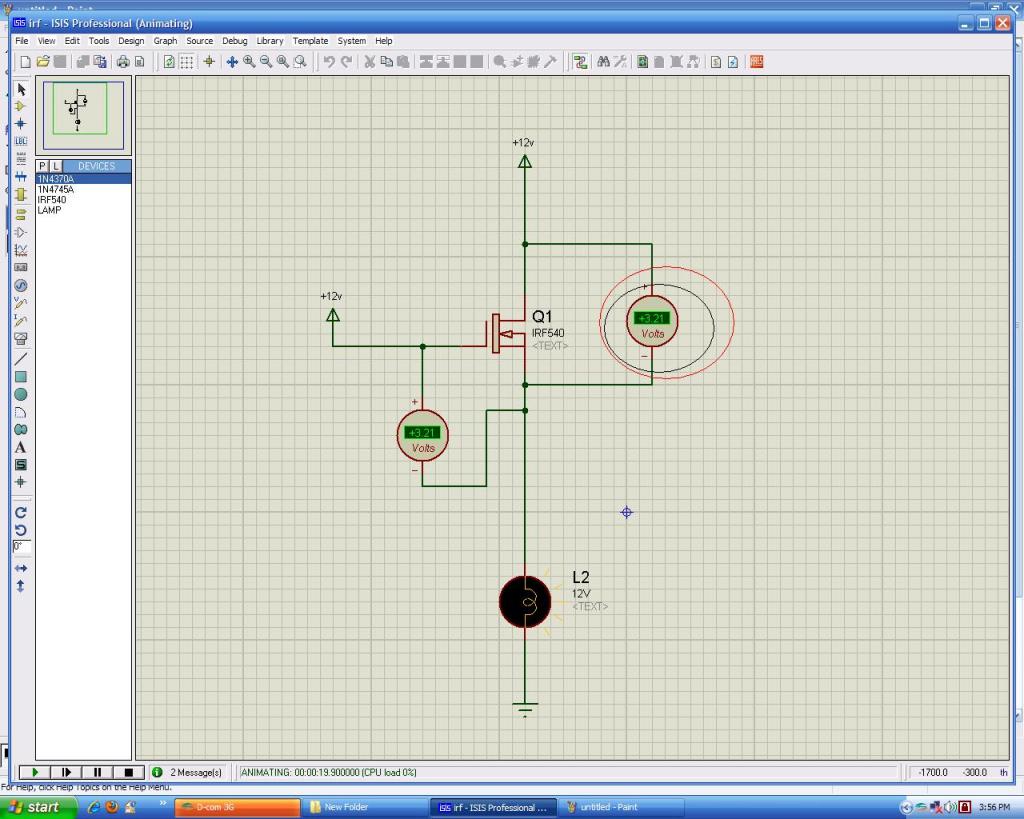Screen dimensions: 1024x819
Task: Select IRF540 in the devices list
Action: [52, 199]
